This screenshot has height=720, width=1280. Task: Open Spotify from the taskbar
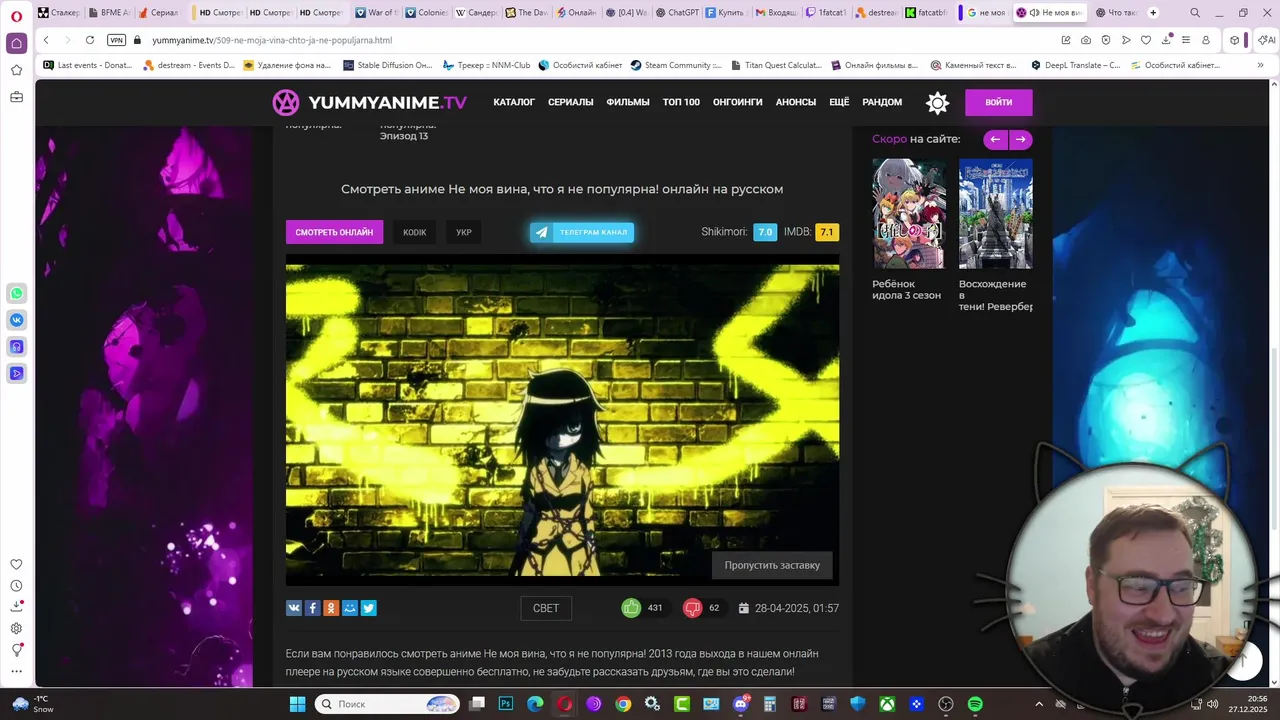point(975,704)
